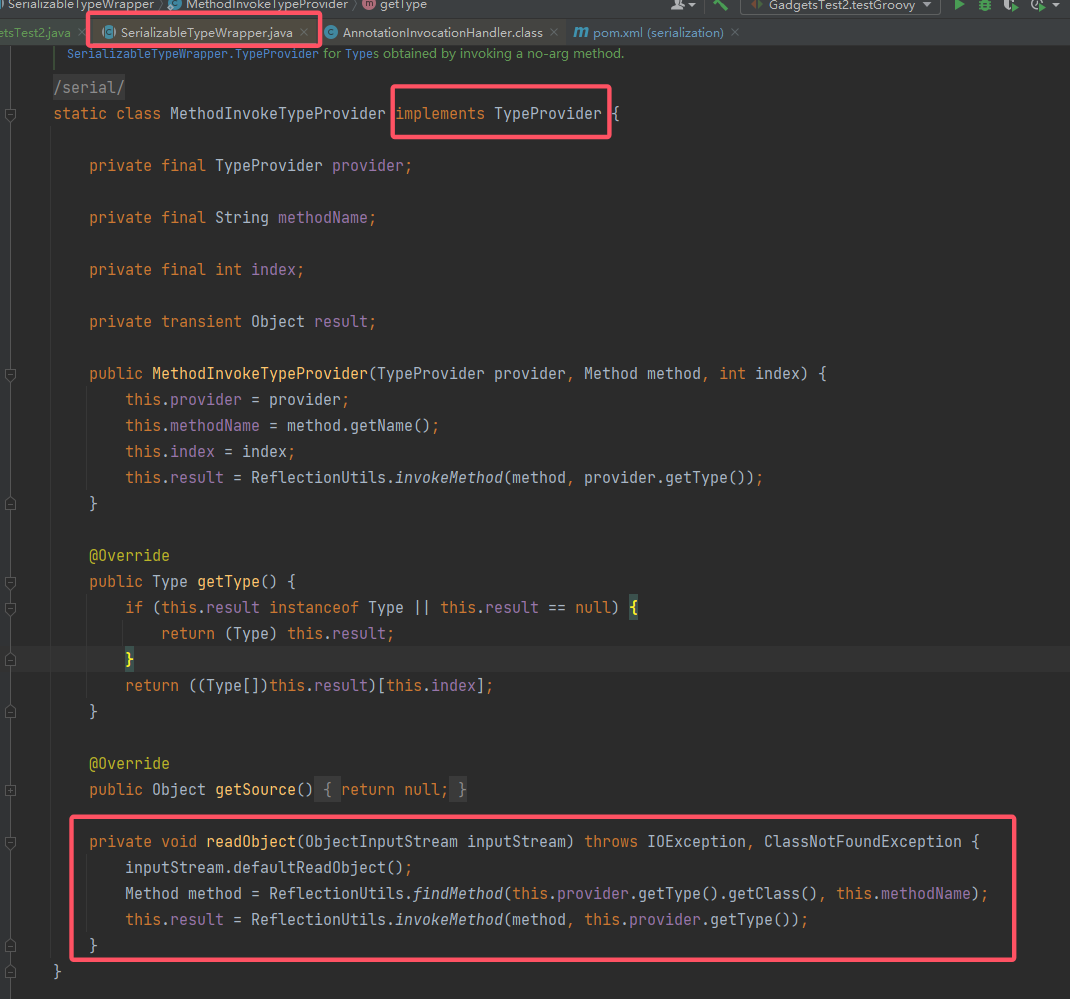Click the /serial/ doc tag

89,87
